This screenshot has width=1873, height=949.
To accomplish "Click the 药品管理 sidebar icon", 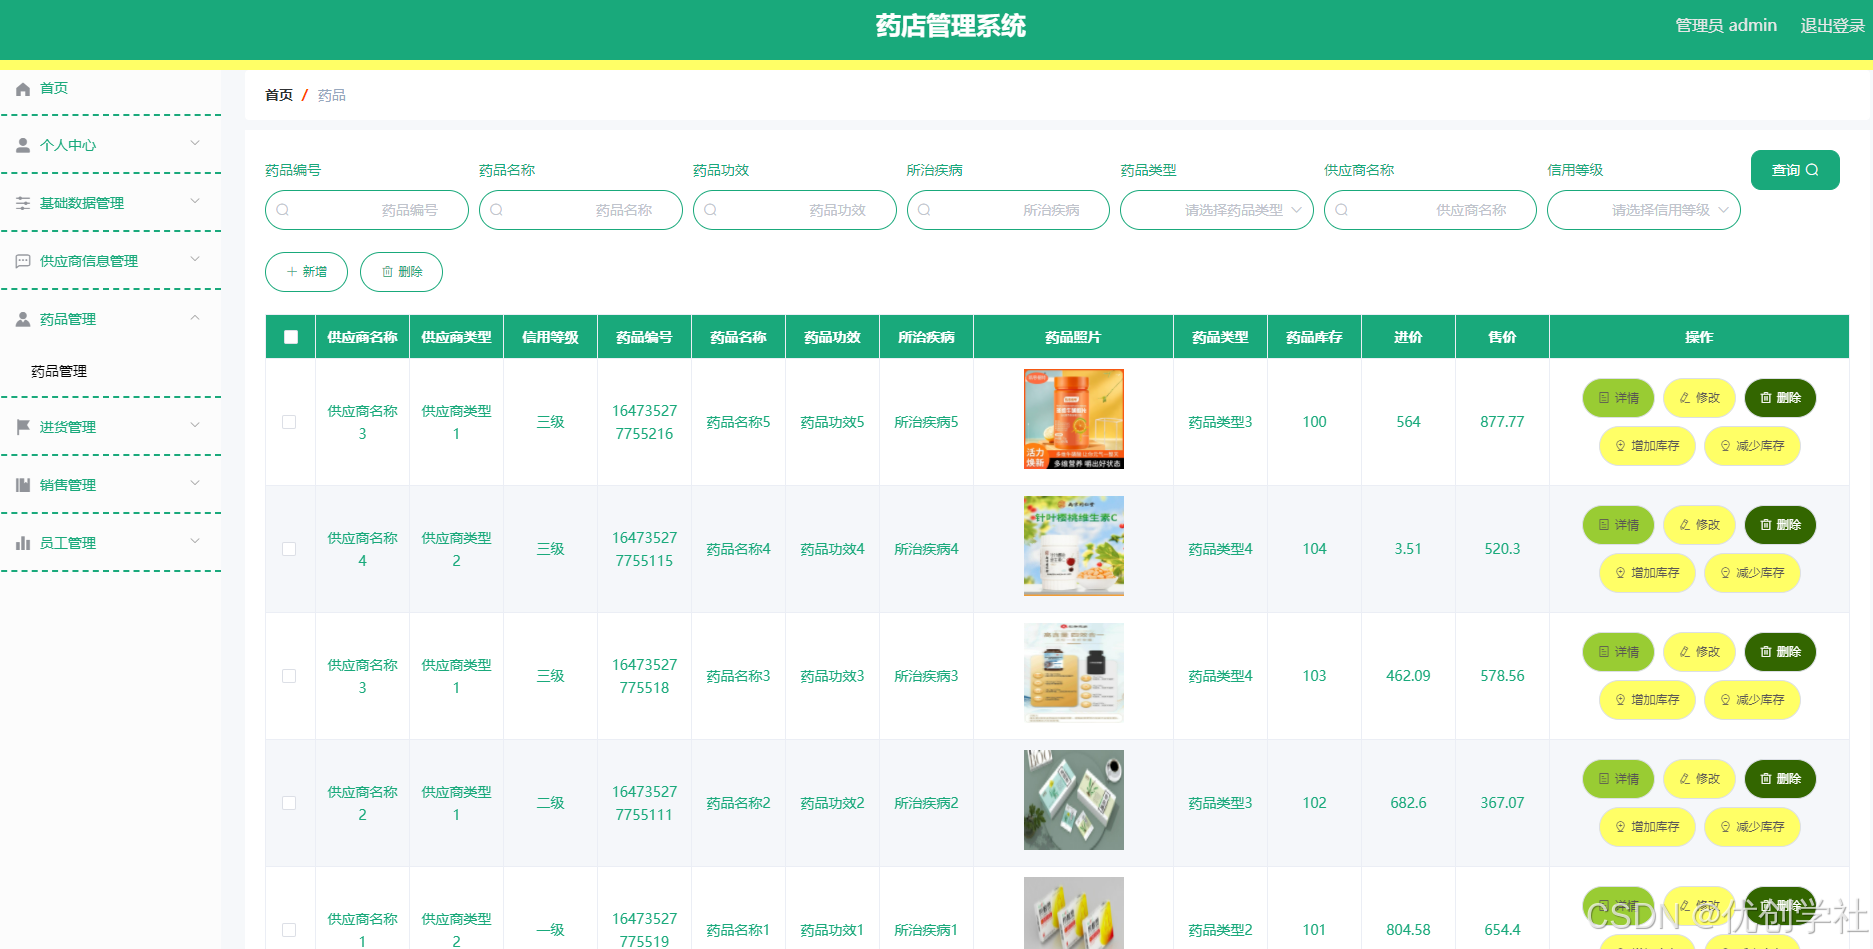I will [x=22, y=318].
